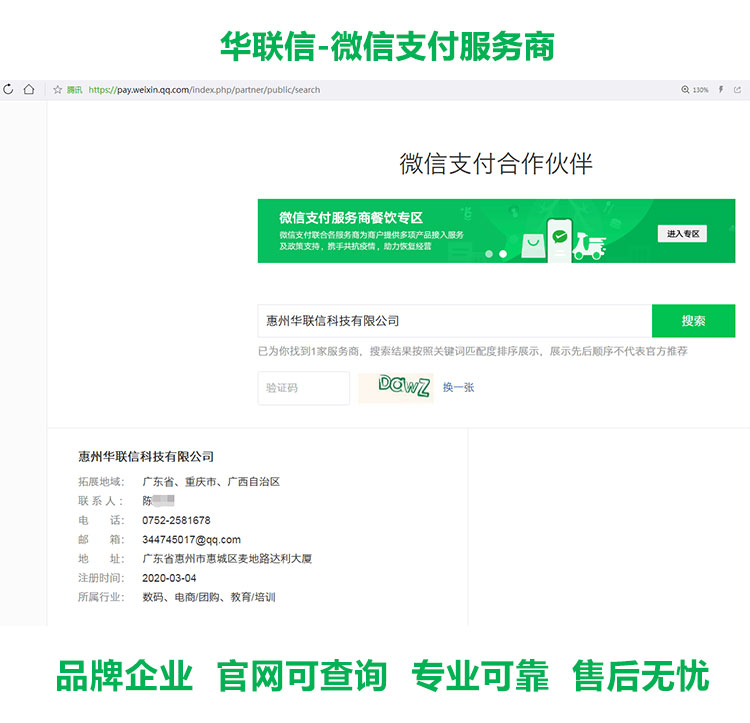Viewport: 750px width, 723px height.
Task: Click the green 搜索 search button
Action: 694,321
